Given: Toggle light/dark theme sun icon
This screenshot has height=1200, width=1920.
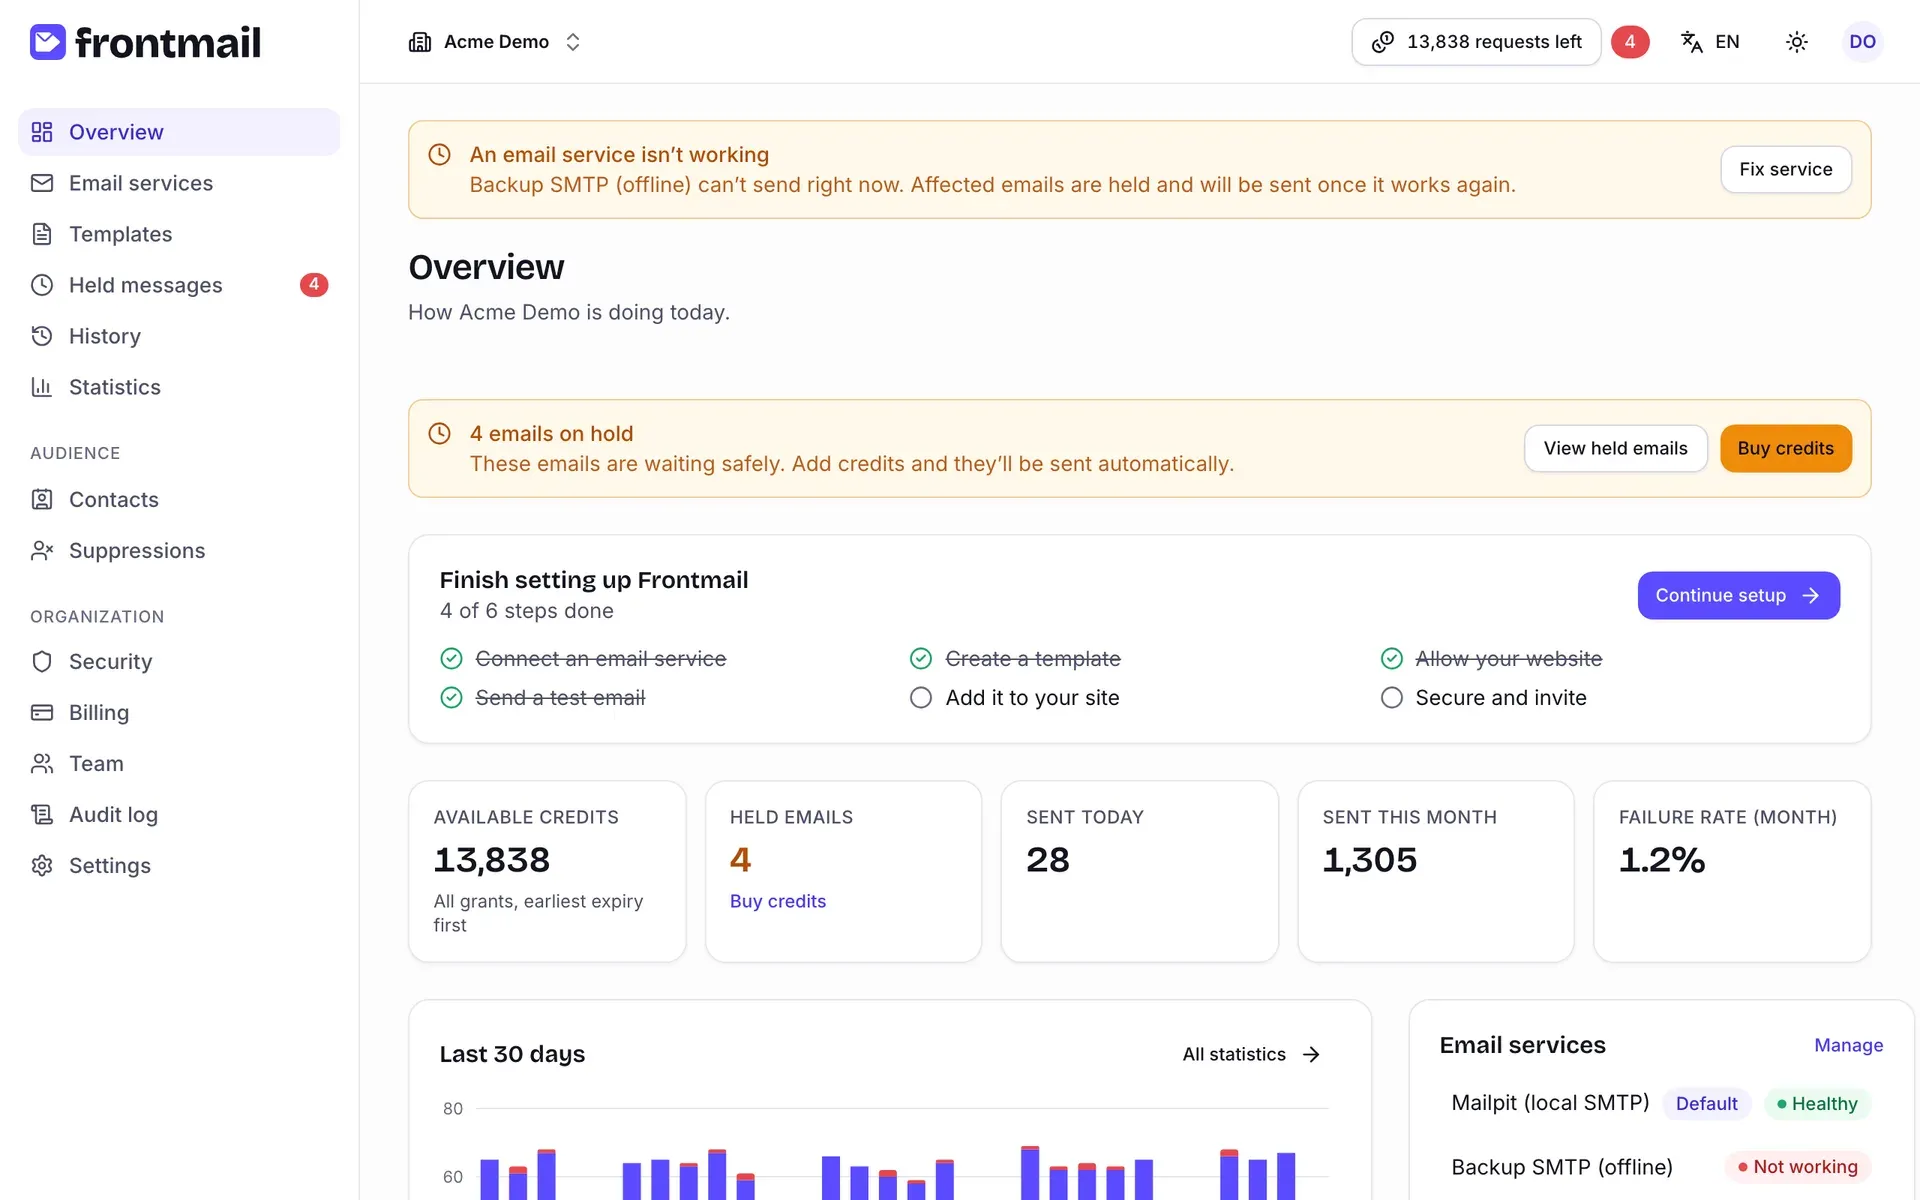Looking at the screenshot, I should click(1797, 42).
